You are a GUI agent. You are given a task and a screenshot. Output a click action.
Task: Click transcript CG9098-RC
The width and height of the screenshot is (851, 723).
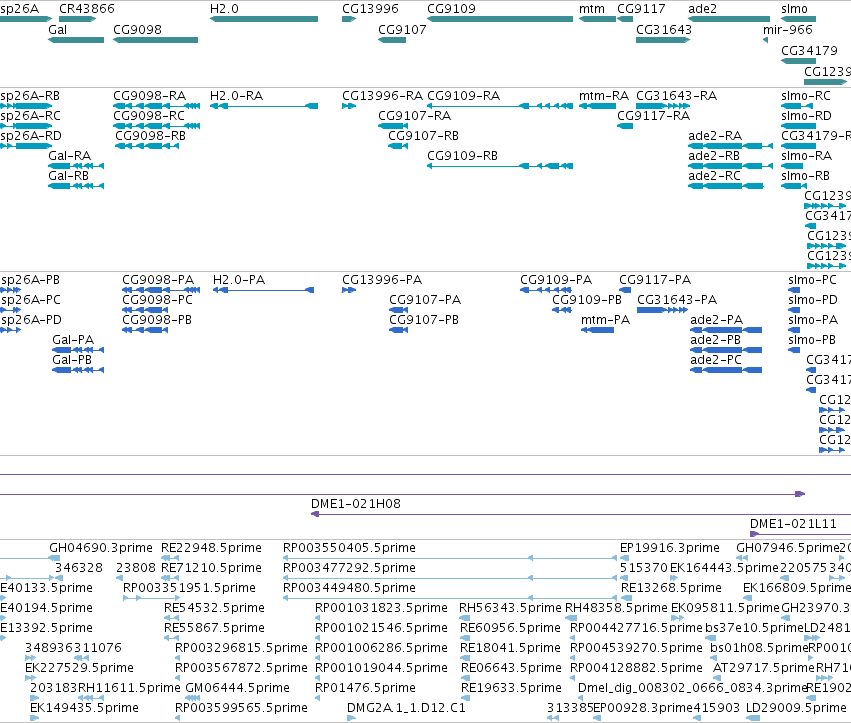[x=156, y=126]
